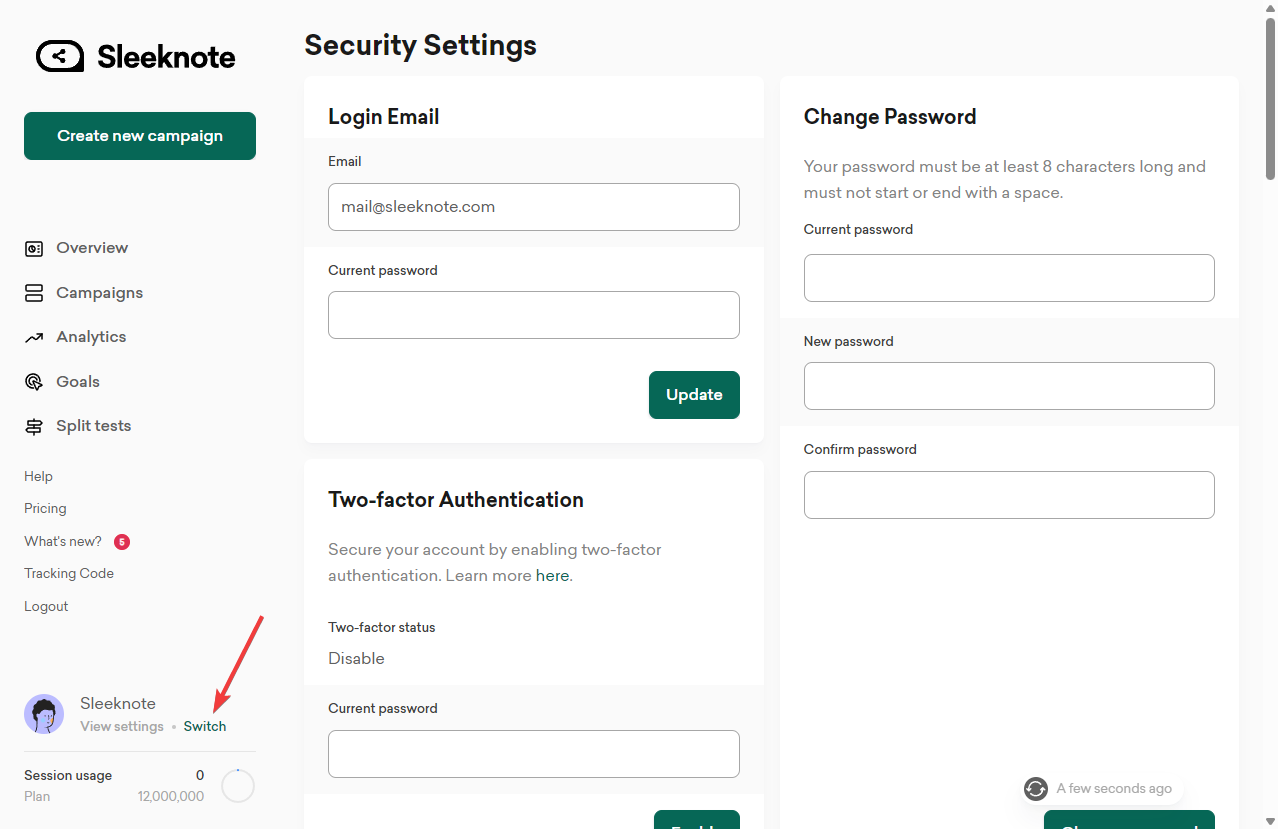The height and width of the screenshot is (829, 1278).
Task: Click the Sleeknote logo icon
Action: [60, 57]
